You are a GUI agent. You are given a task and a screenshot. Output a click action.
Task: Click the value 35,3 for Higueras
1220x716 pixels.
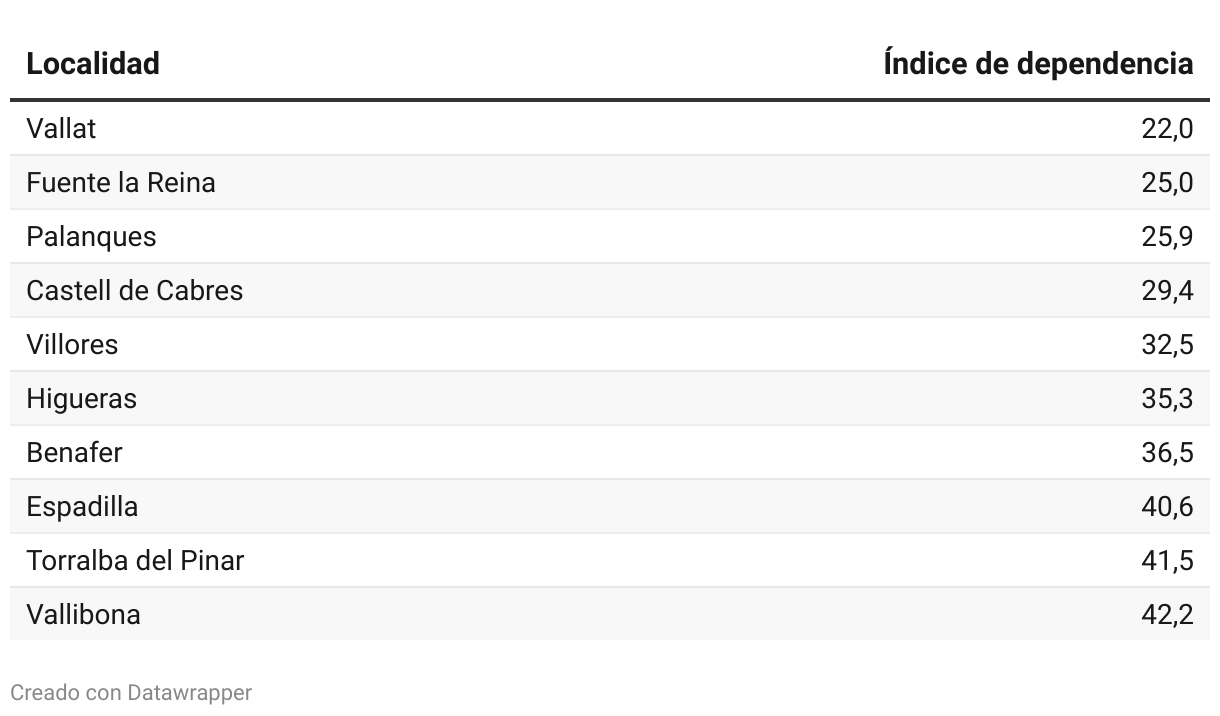click(x=1167, y=399)
